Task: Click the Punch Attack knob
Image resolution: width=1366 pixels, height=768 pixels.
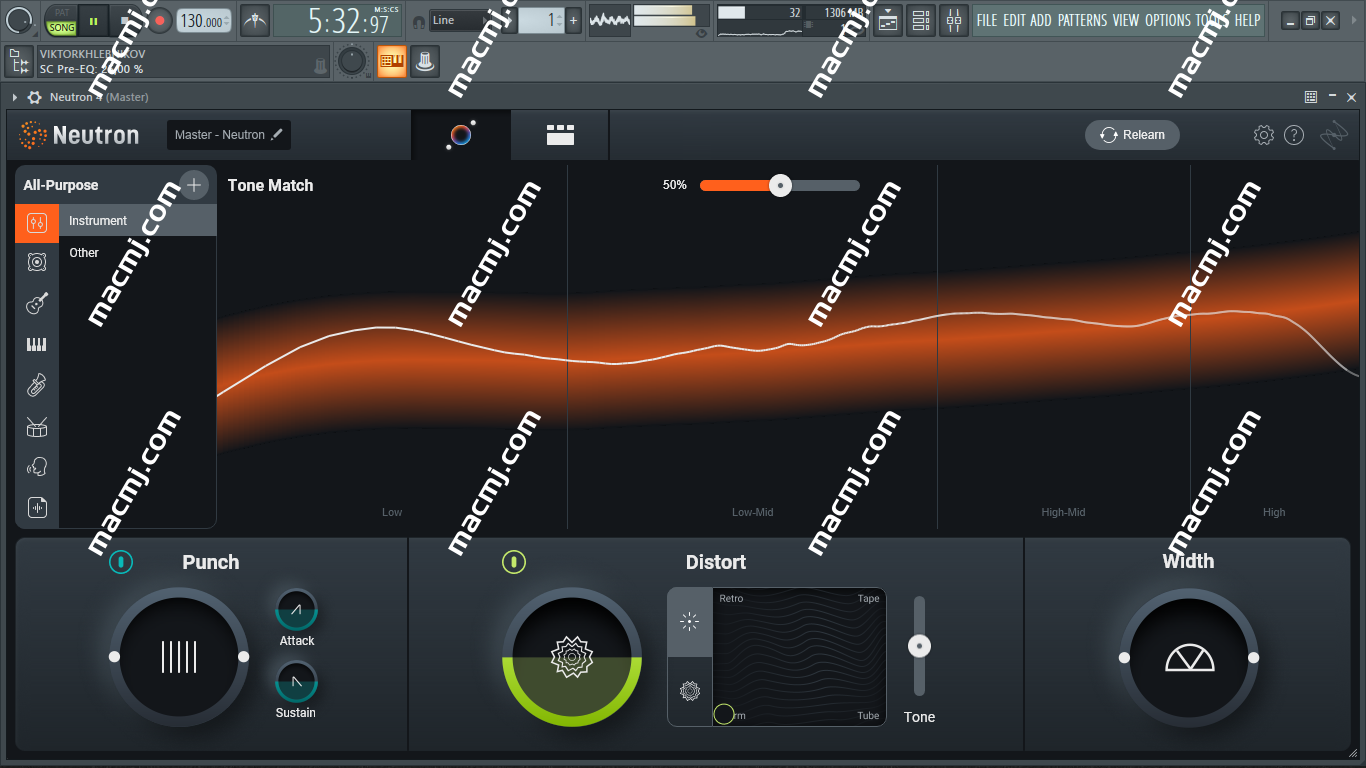Action: (296, 610)
